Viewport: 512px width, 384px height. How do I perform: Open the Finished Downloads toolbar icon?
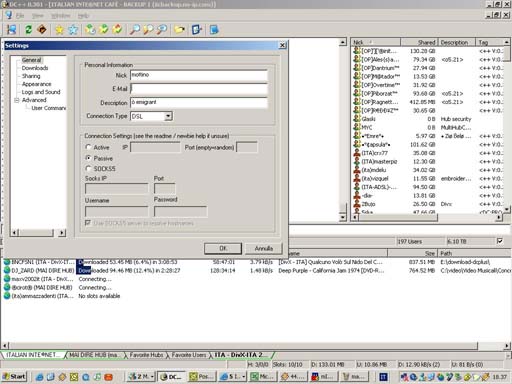(104, 30)
